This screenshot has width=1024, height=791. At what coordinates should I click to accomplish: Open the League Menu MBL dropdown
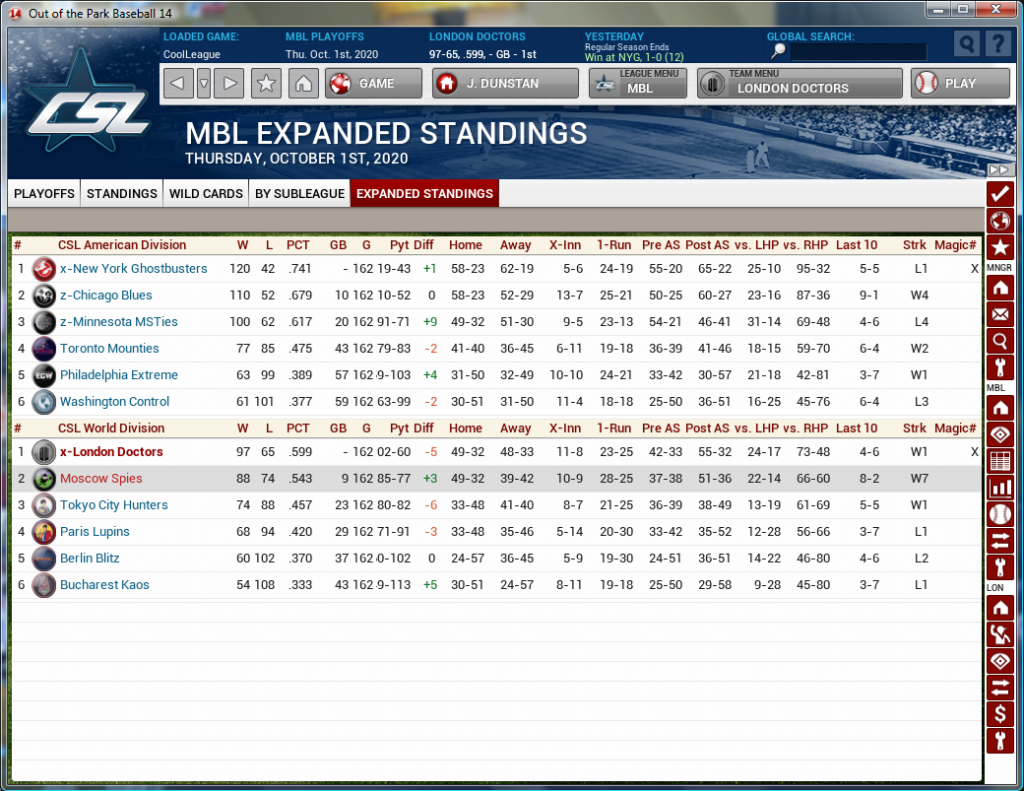(x=637, y=84)
